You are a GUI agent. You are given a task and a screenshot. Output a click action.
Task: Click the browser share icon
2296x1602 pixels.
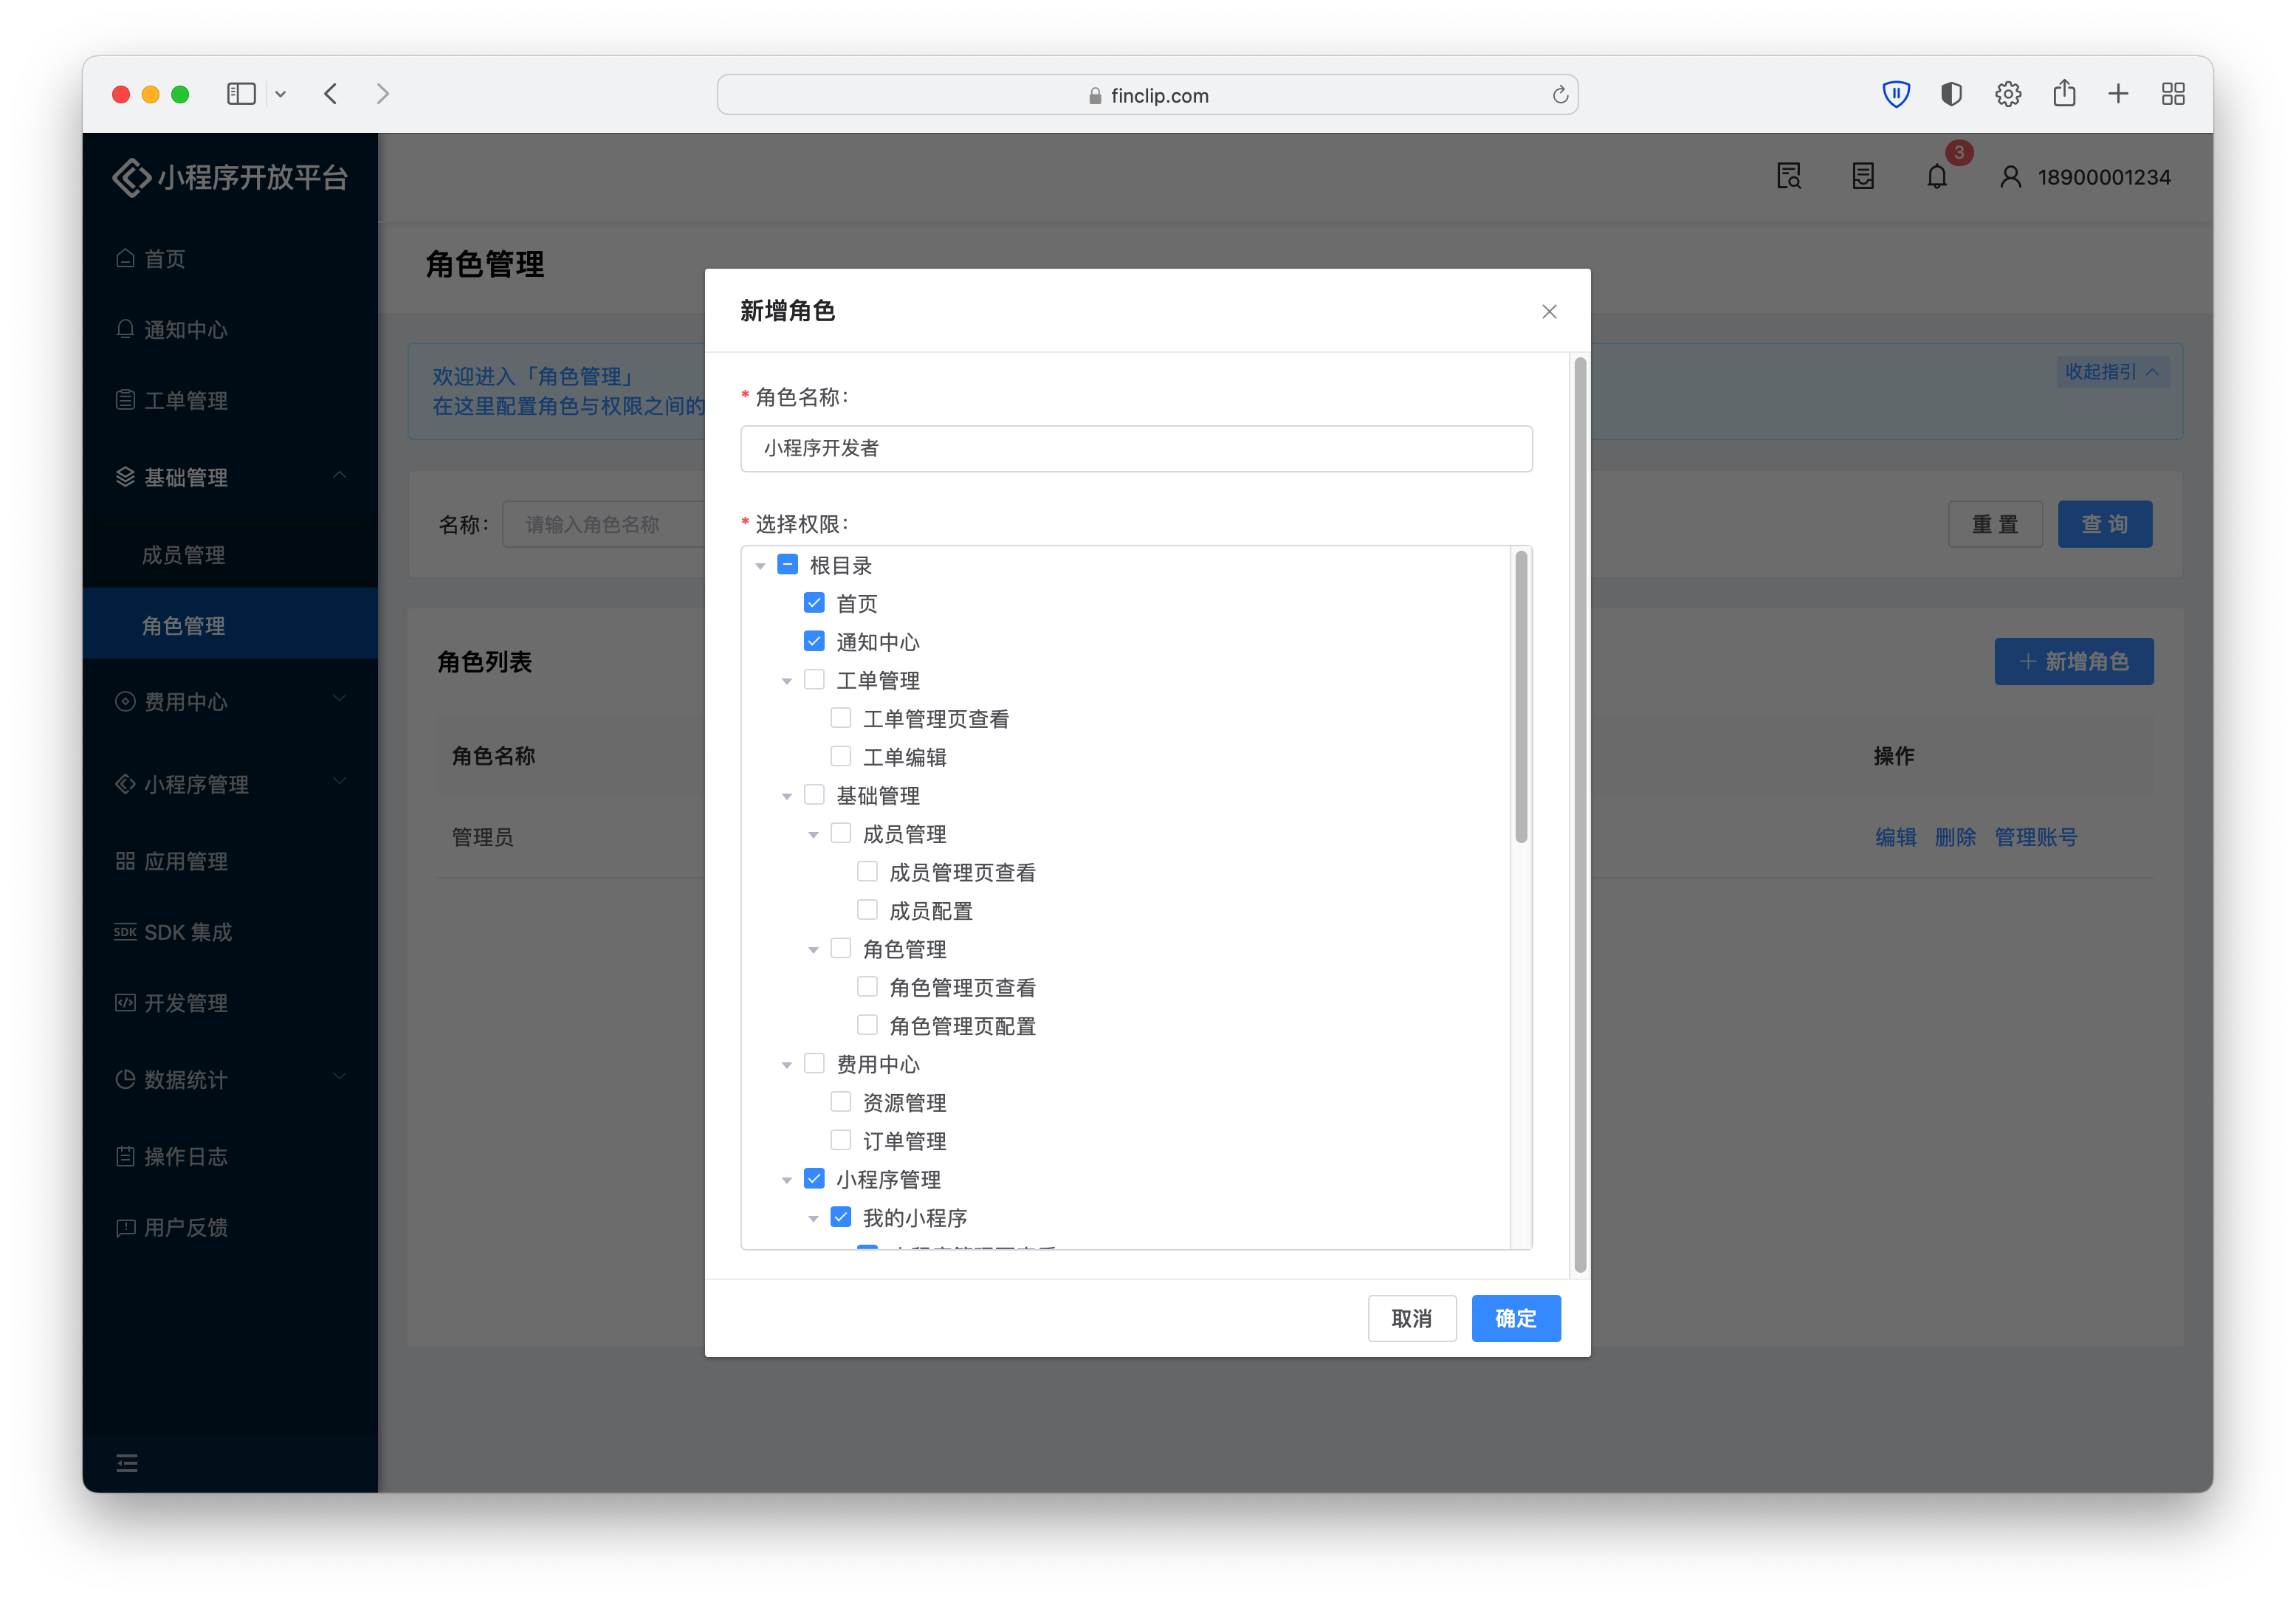pyautogui.click(x=2064, y=93)
